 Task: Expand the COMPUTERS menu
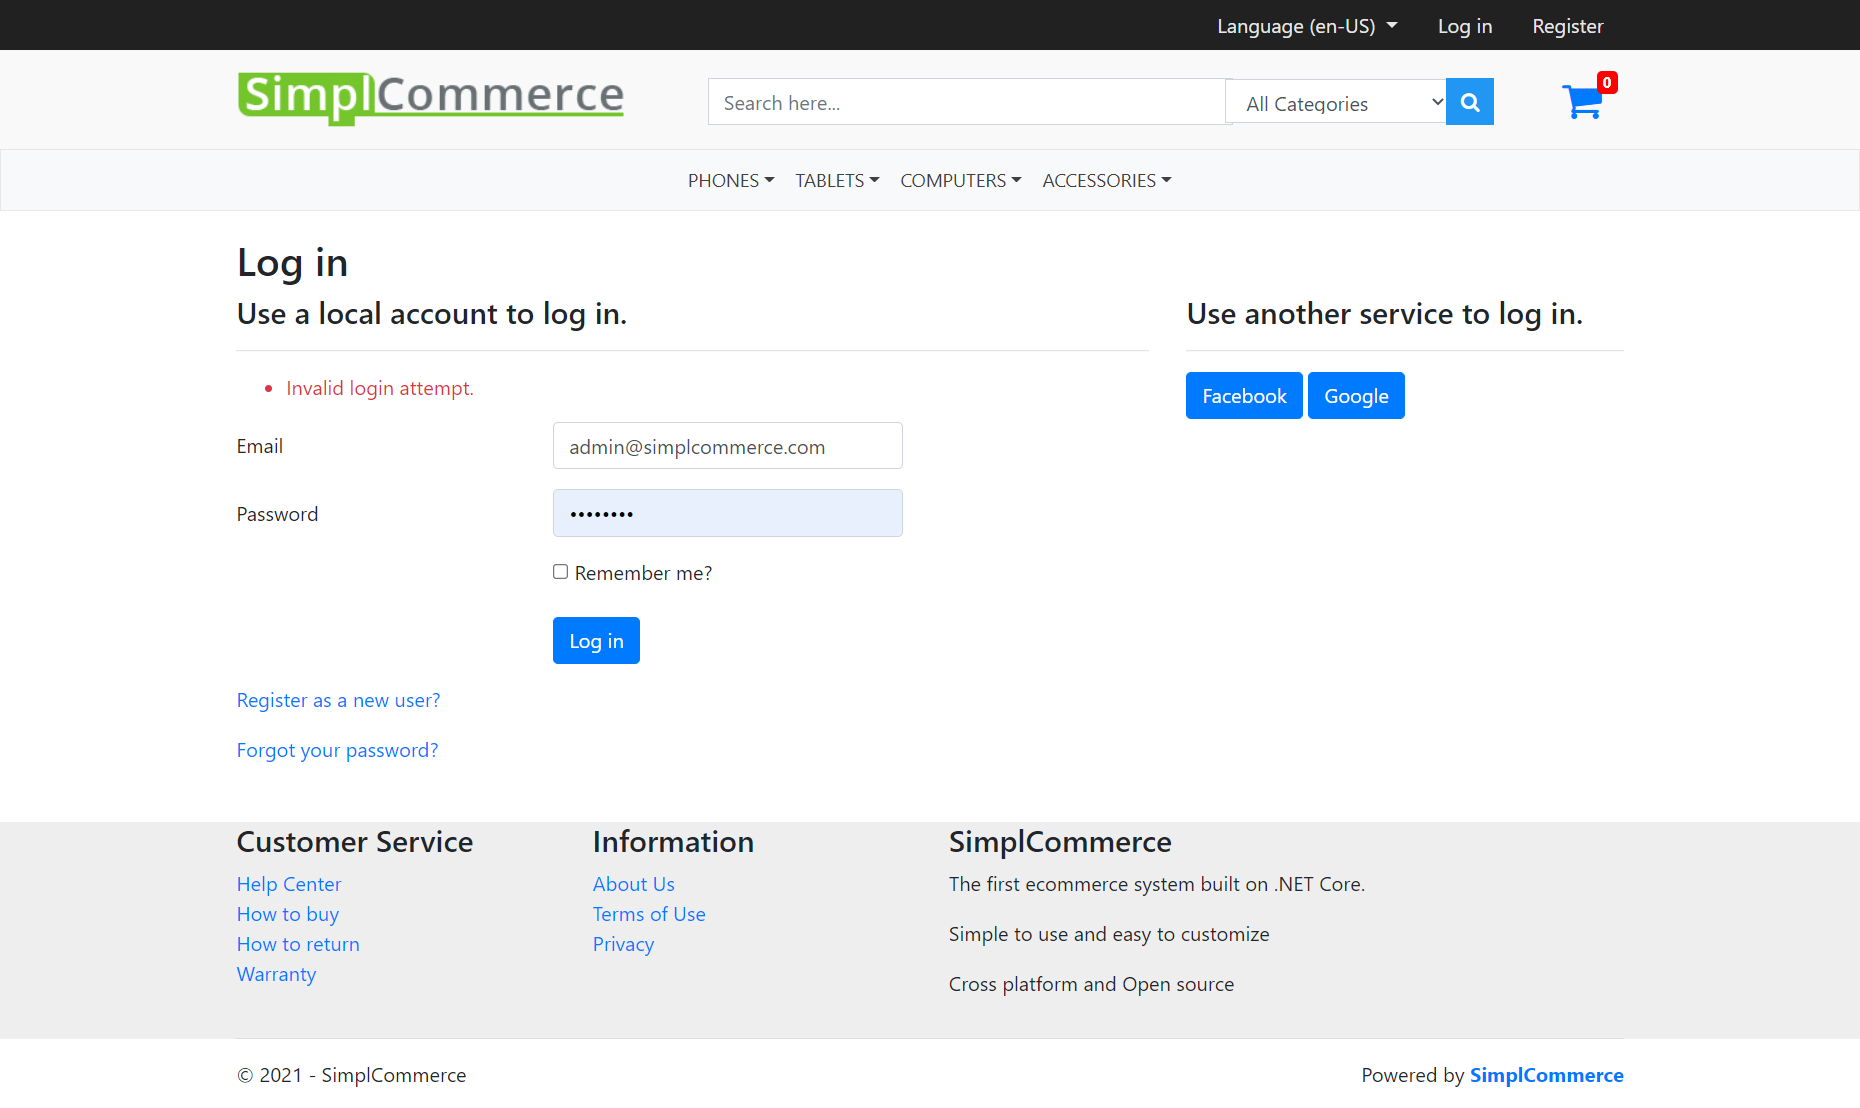961,181
